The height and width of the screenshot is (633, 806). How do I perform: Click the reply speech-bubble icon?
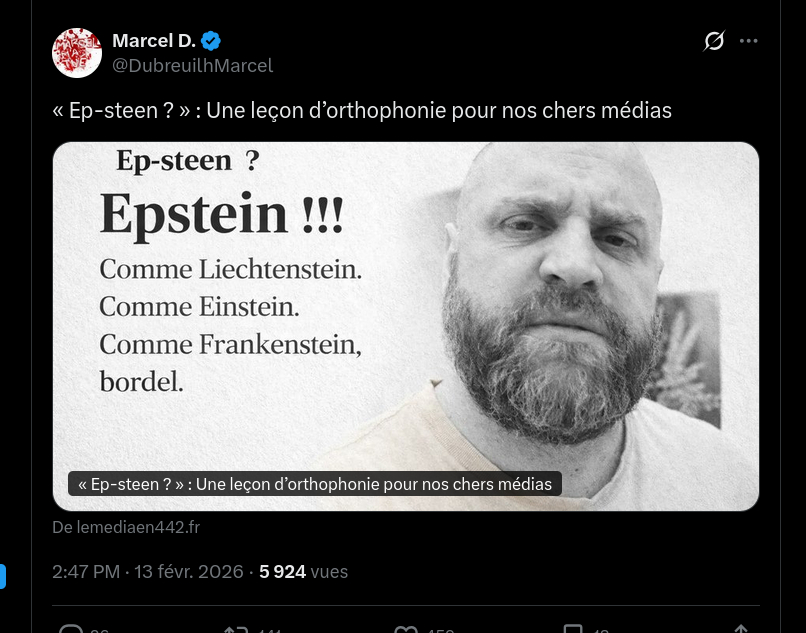71,629
